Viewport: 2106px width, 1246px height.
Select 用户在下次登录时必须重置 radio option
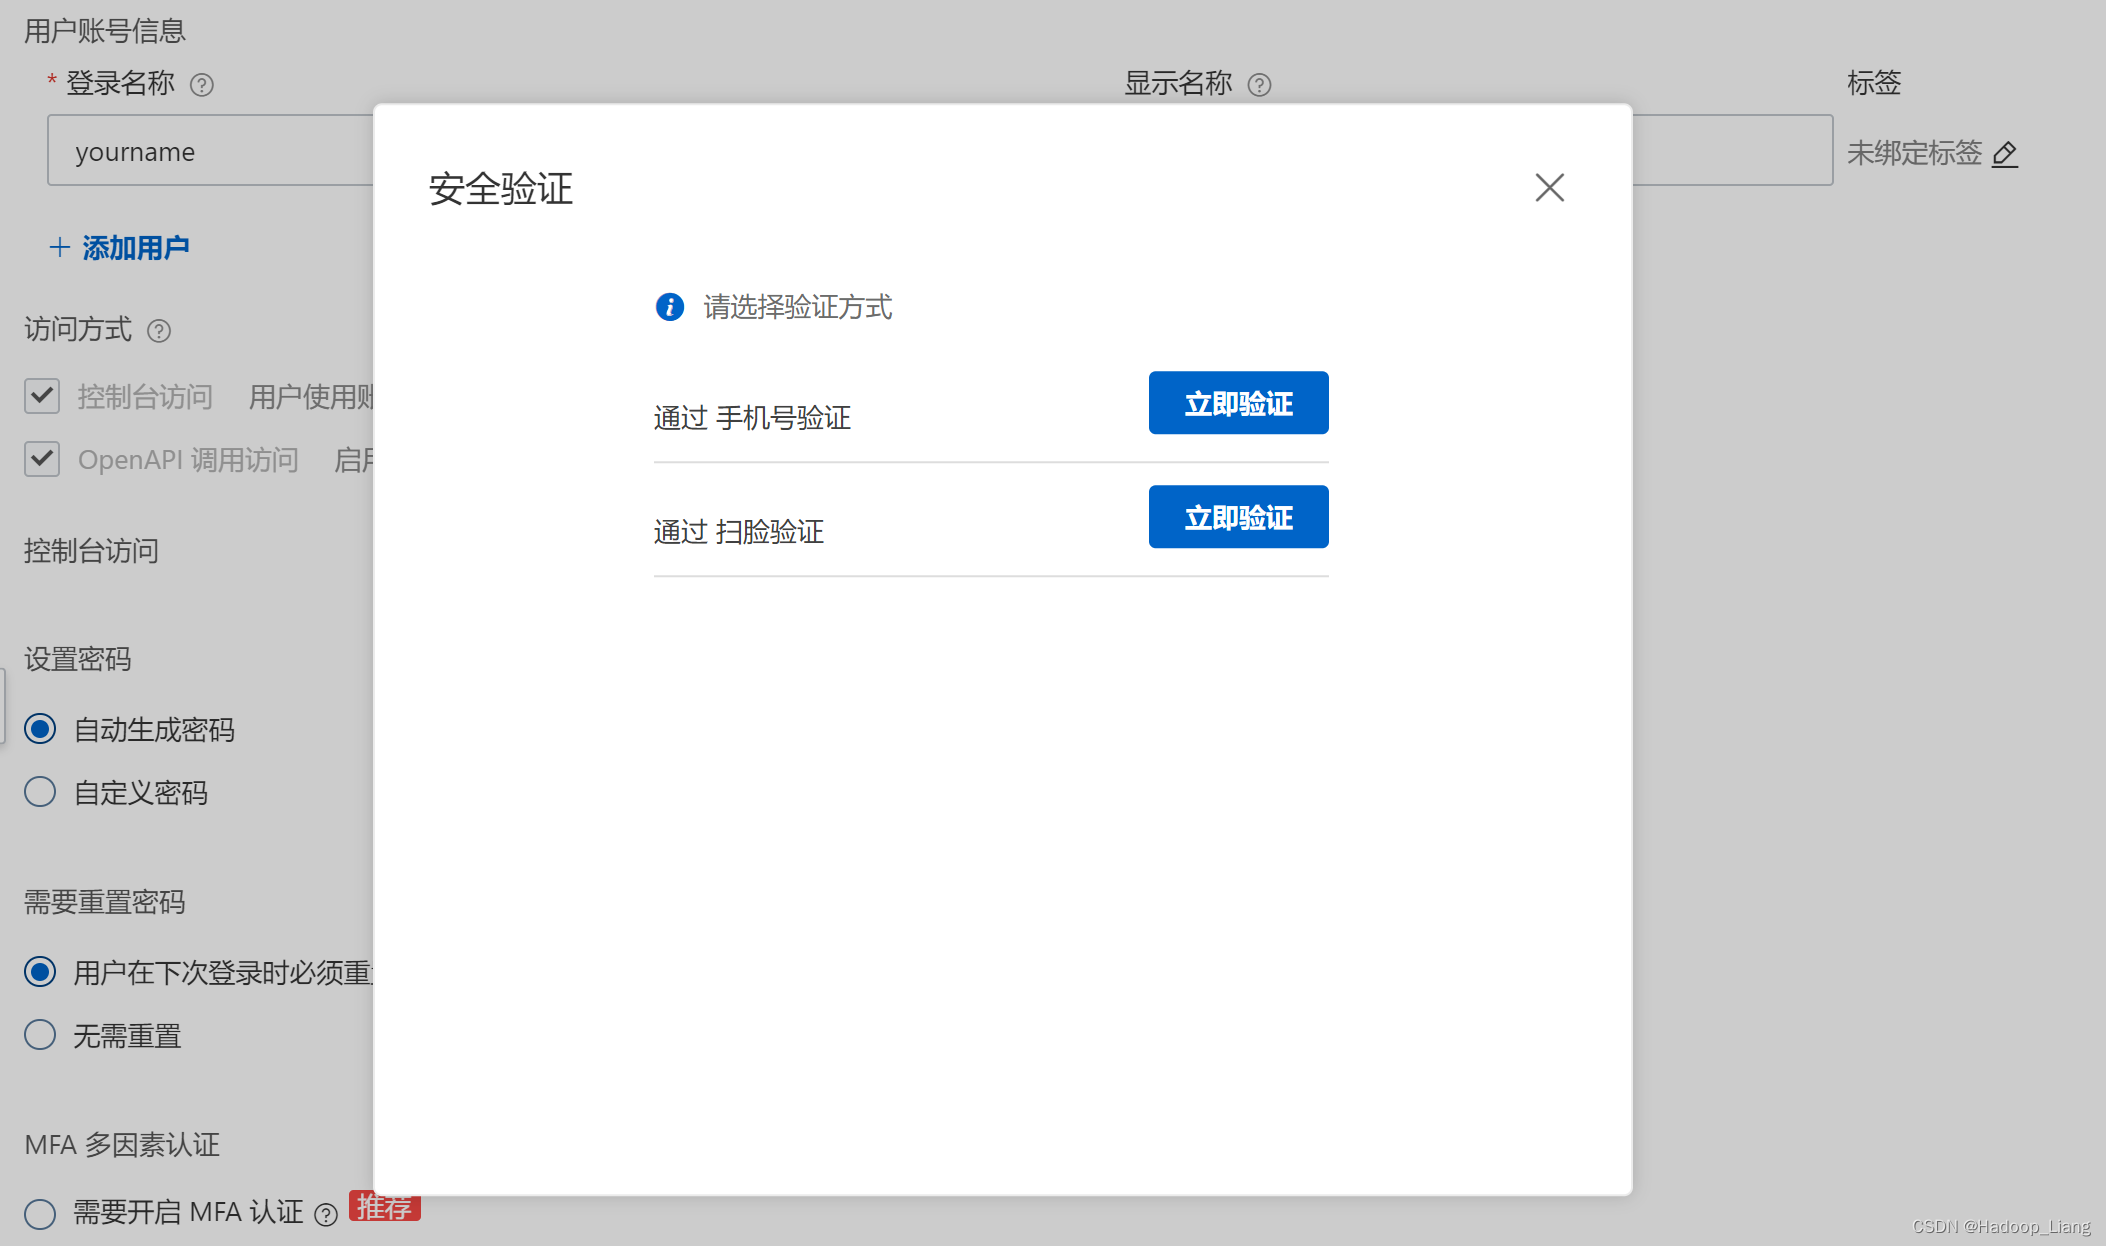(x=40, y=972)
